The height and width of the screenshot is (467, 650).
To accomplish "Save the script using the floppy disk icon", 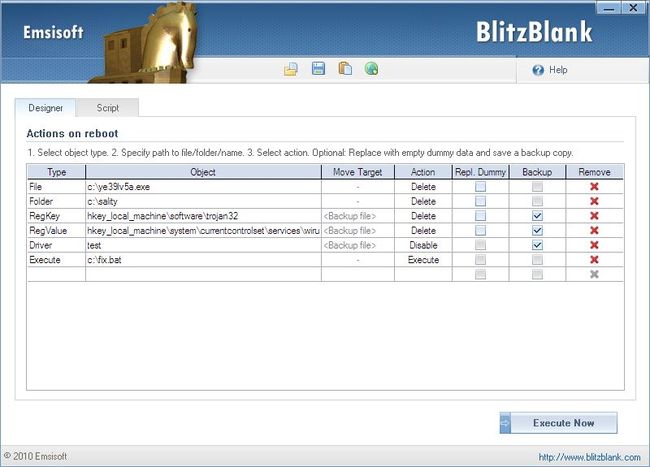I will [x=318, y=68].
